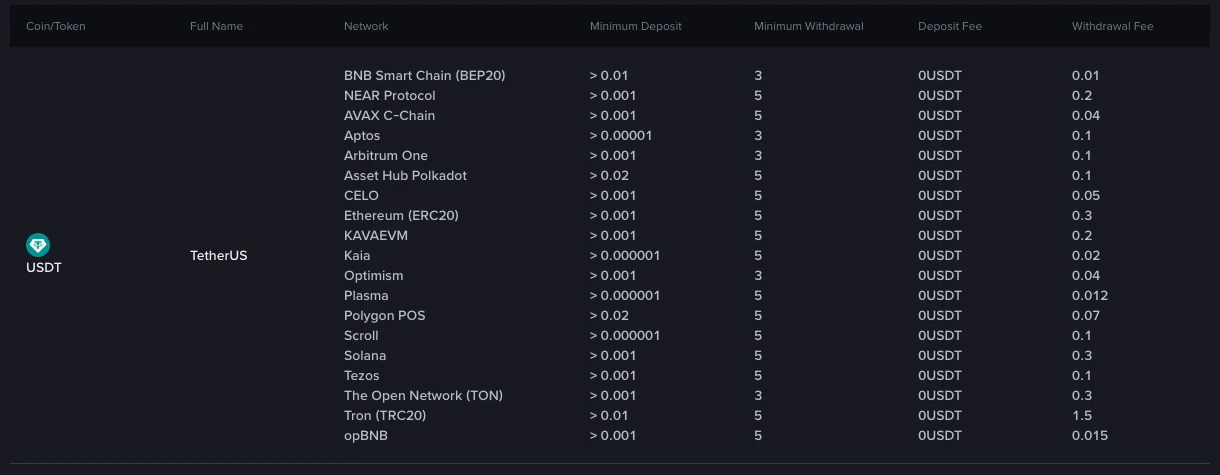Screen dimensions: 1220x475
Task: Click Ethereum (ERC20) withdrawal fee 0.3
Action: 1082,216
